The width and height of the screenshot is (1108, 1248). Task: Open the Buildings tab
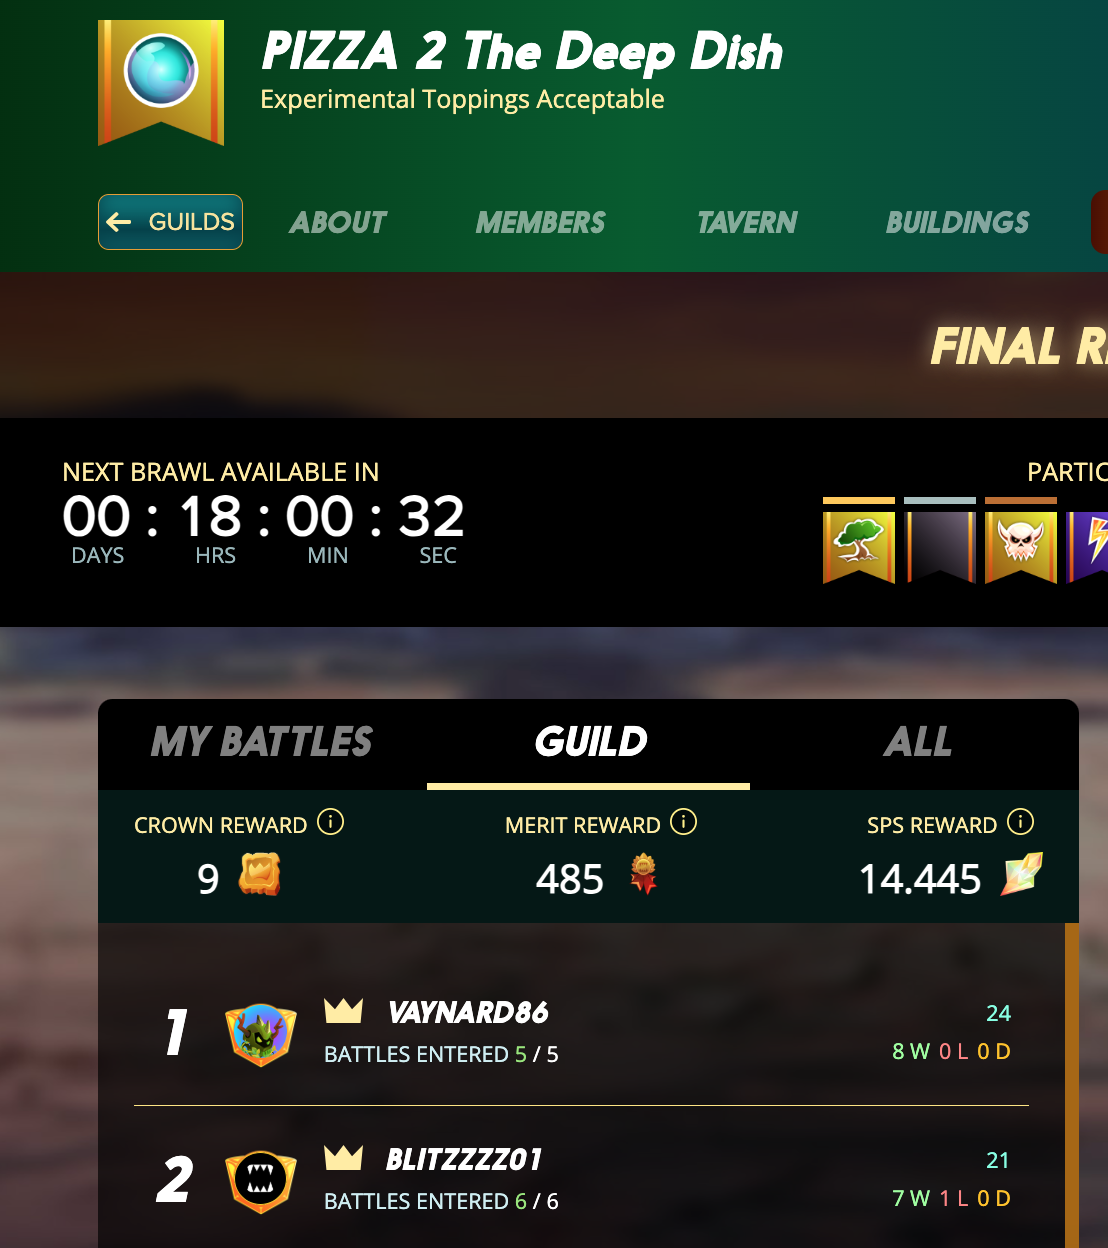click(957, 222)
